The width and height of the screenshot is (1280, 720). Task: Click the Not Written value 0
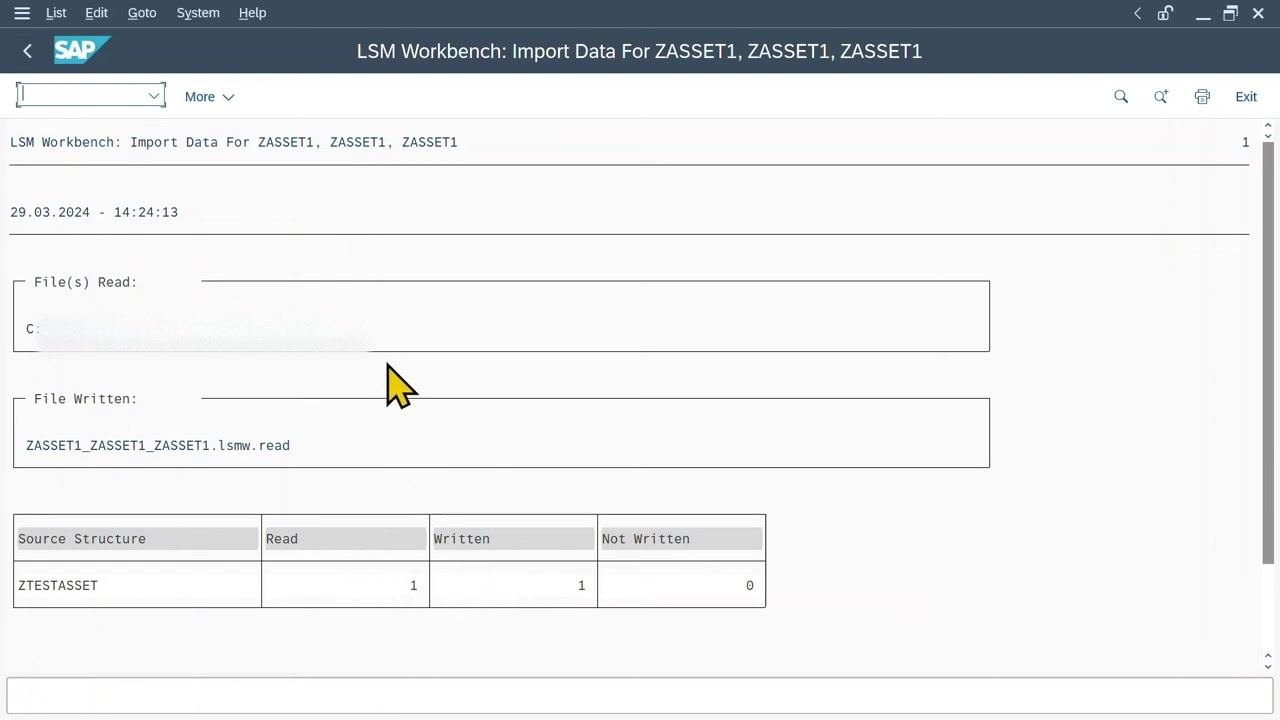pyautogui.click(x=749, y=585)
